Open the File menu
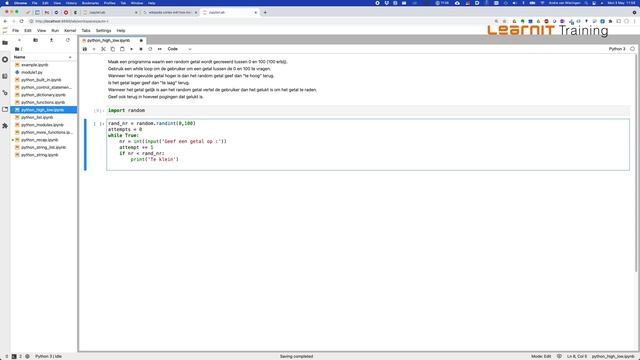The width and height of the screenshot is (640, 360). coord(16,31)
